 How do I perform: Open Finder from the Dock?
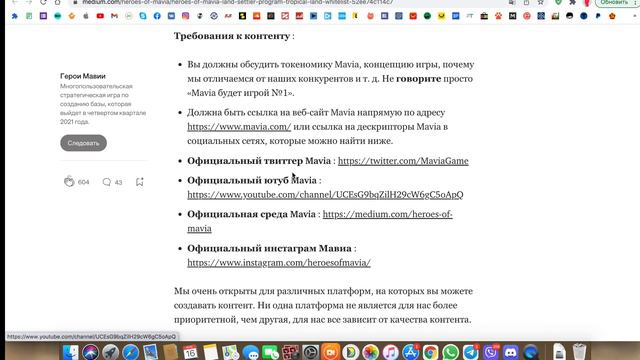[71, 352]
